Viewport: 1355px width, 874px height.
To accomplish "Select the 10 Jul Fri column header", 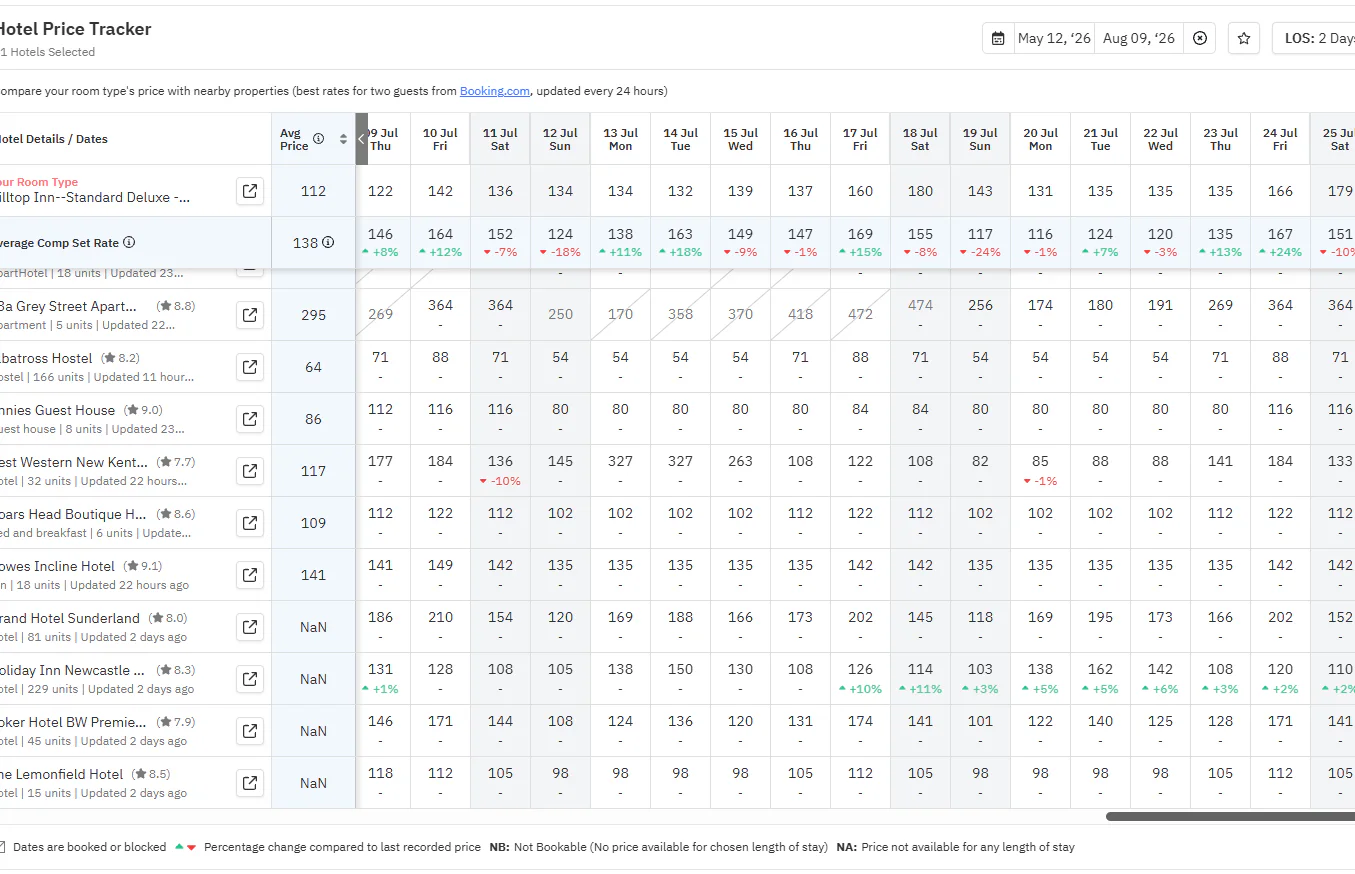I will pos(440,139).
